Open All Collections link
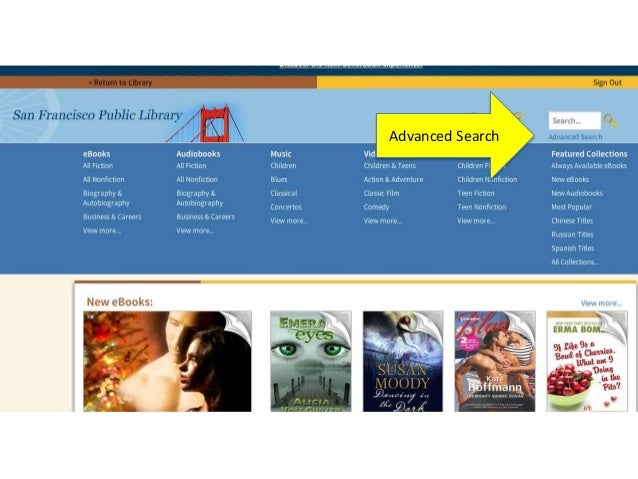638x479 pixels. (575, 262)
